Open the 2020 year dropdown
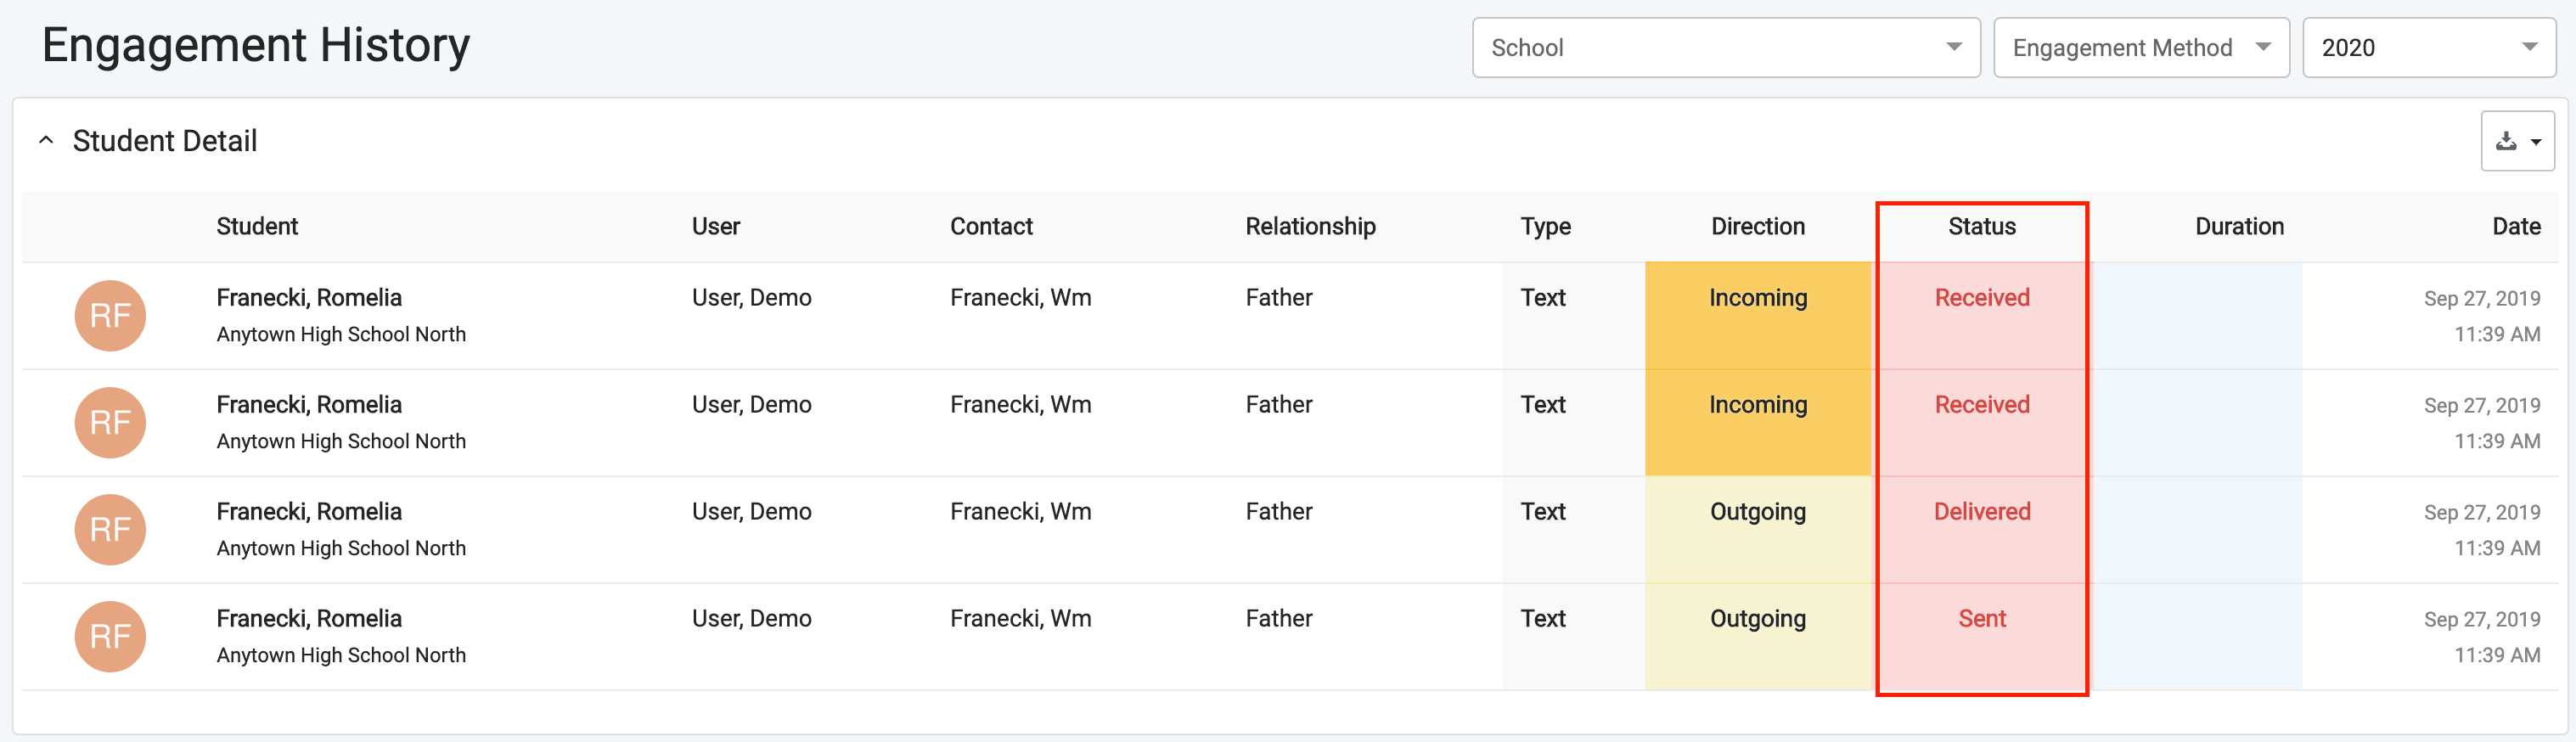 [x=2429, y=47]
